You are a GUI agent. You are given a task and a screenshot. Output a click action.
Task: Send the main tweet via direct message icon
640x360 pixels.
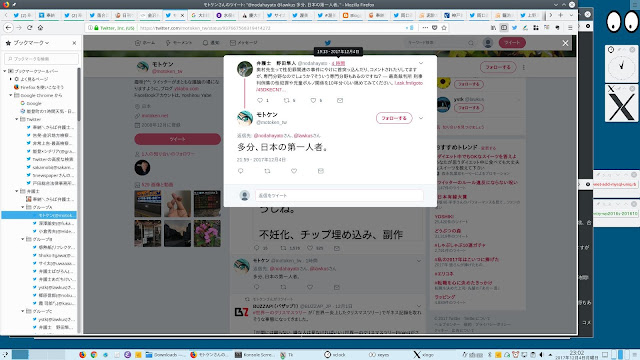[x=321, y=171]
